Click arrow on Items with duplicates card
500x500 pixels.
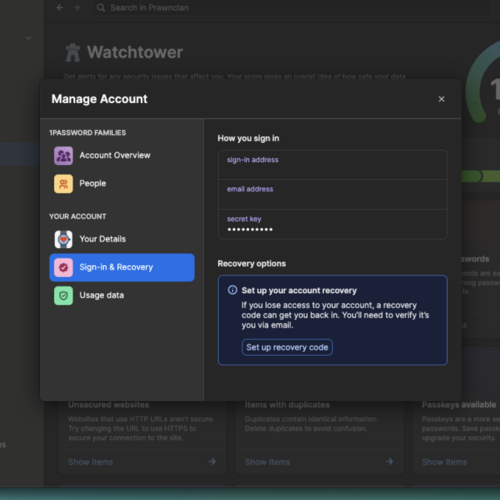click(389, 462)
